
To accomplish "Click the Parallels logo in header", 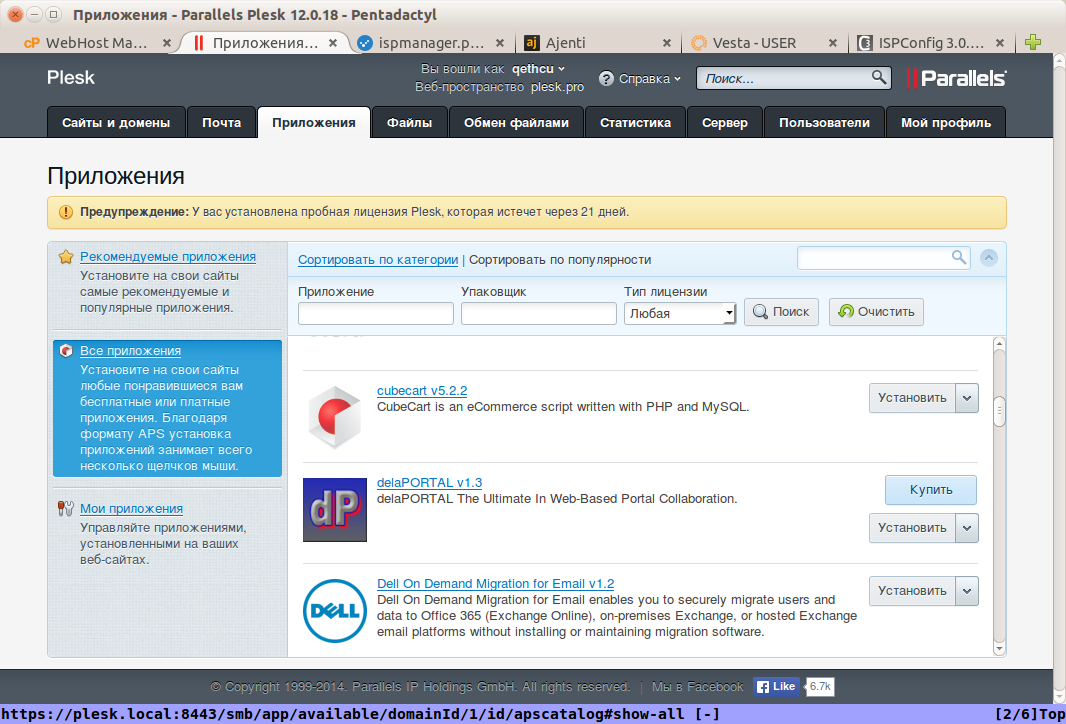I will pyautogui.click(x=956, y=78).
